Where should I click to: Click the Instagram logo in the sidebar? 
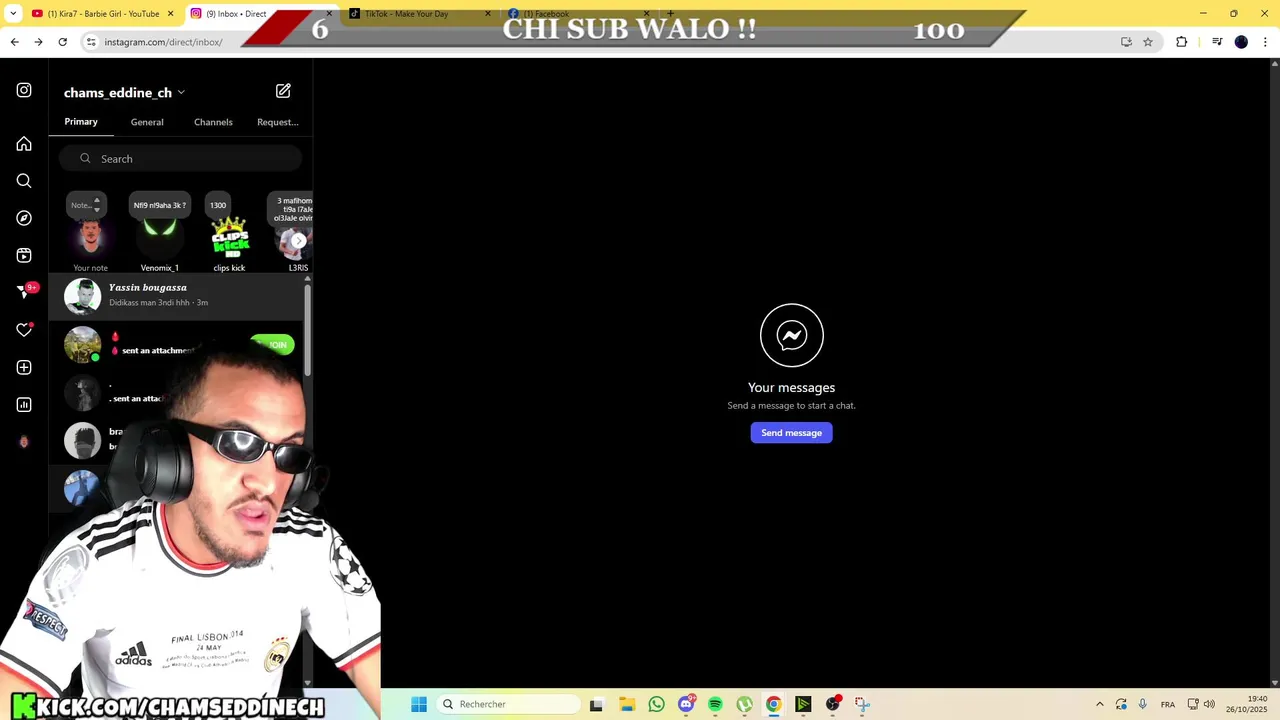[x=24, y=90]
